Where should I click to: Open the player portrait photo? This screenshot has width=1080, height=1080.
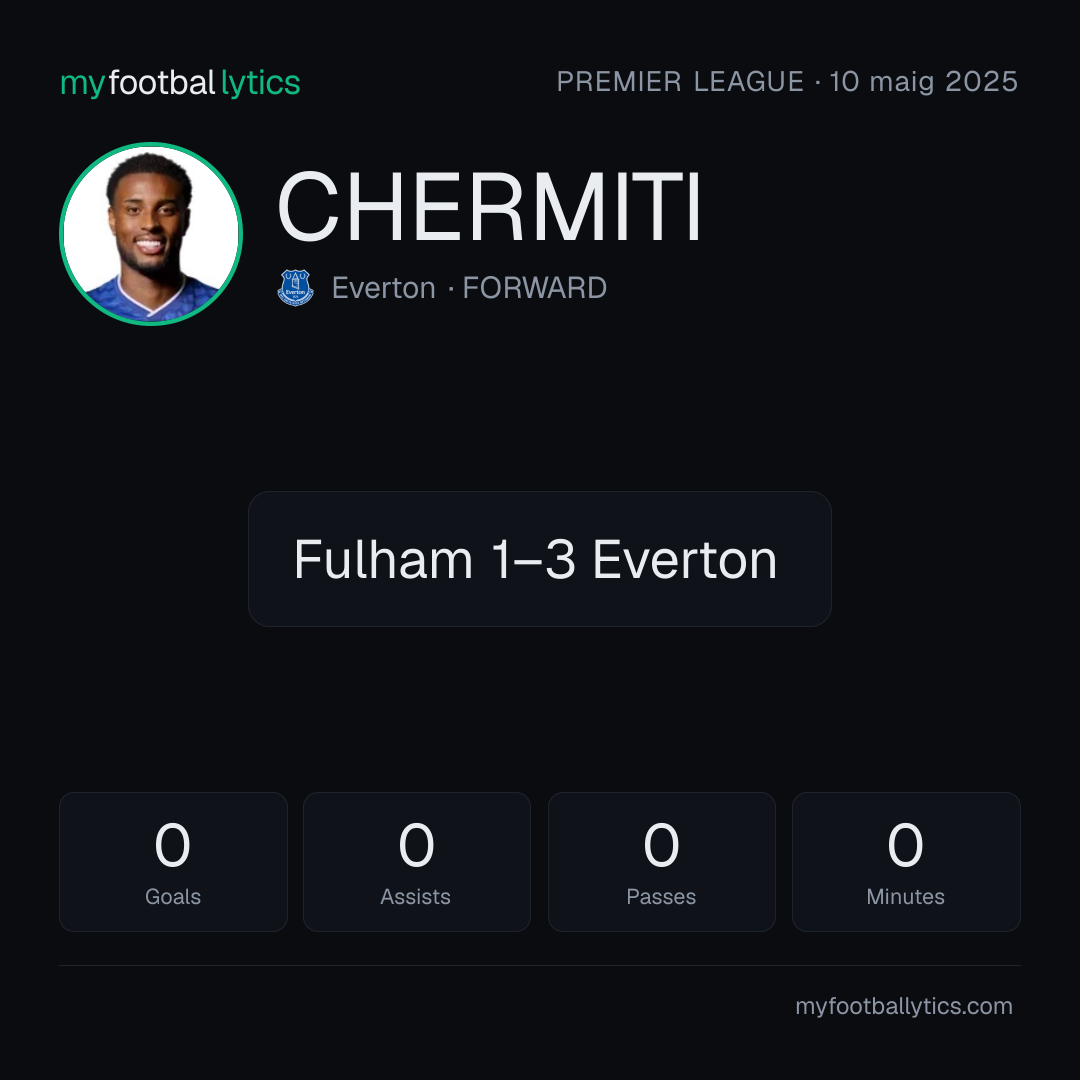click(x=151, y=233)
